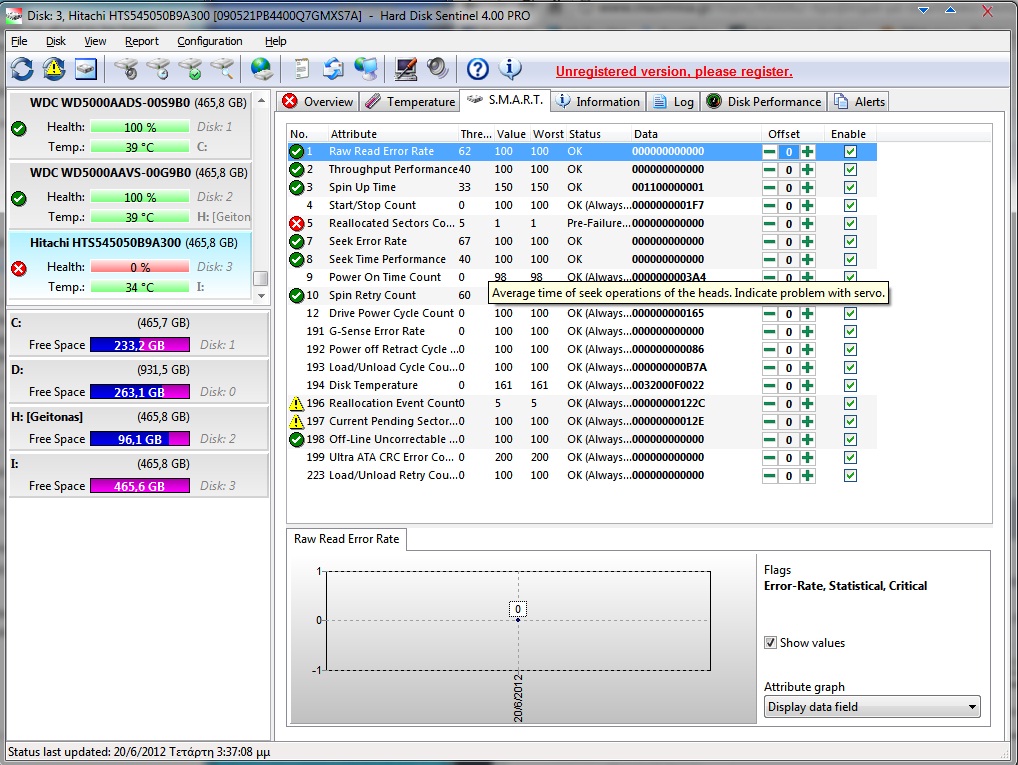This screenshot has height=765, width=1018.
Task: Uncheck Enable for Disk Temperature
Action: click(x=850, y=385)
